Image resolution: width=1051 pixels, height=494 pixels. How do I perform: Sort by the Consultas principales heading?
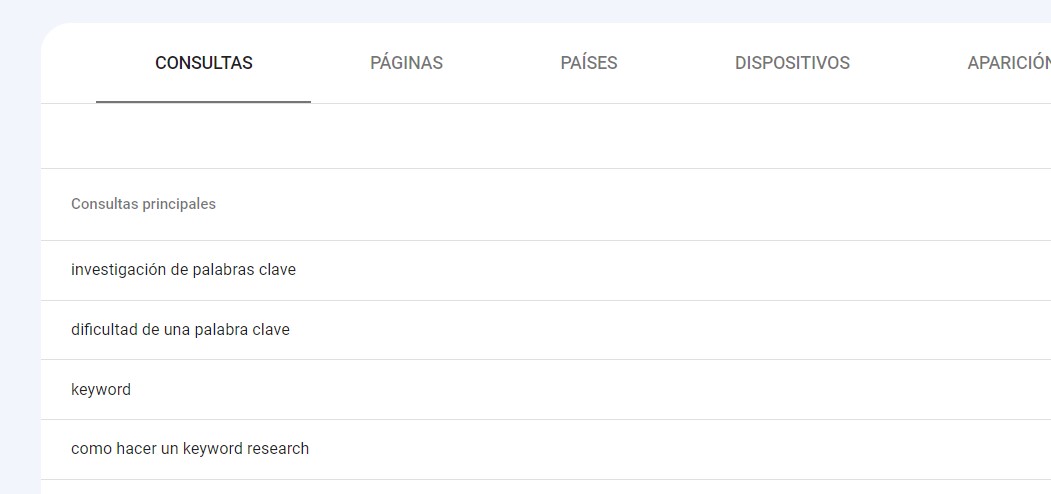(x=143, y=204)
